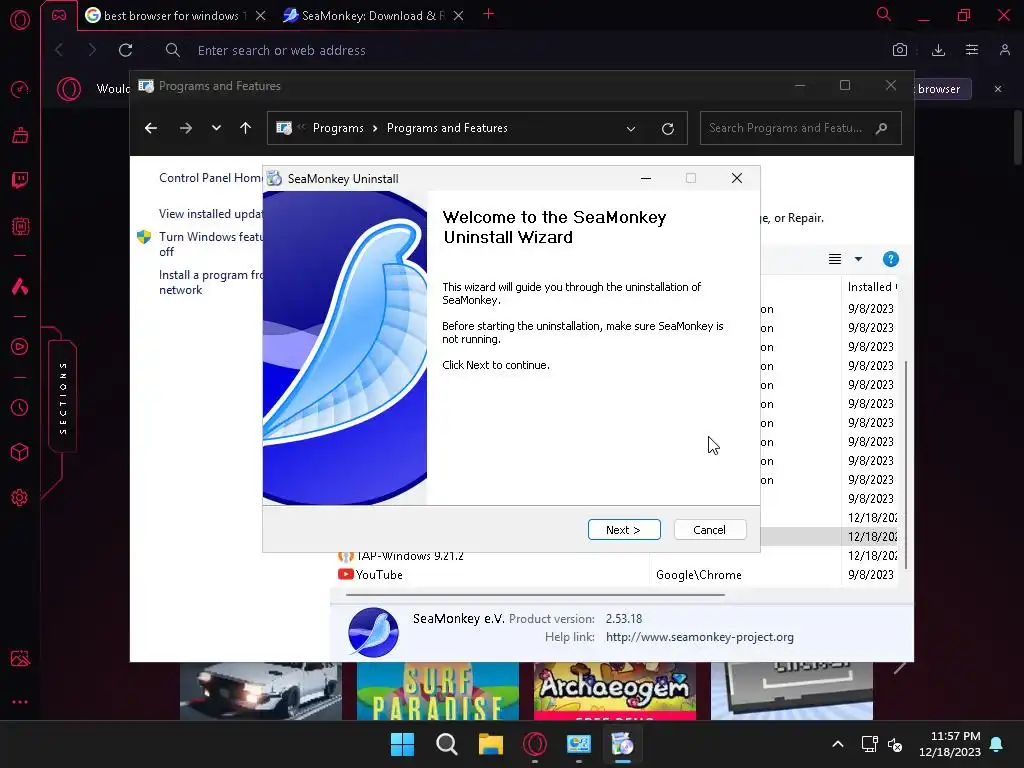This screenshot has width=1024, height=768.
Task: Open the Opera profile account icon
Action: [x=1004, y=50]
